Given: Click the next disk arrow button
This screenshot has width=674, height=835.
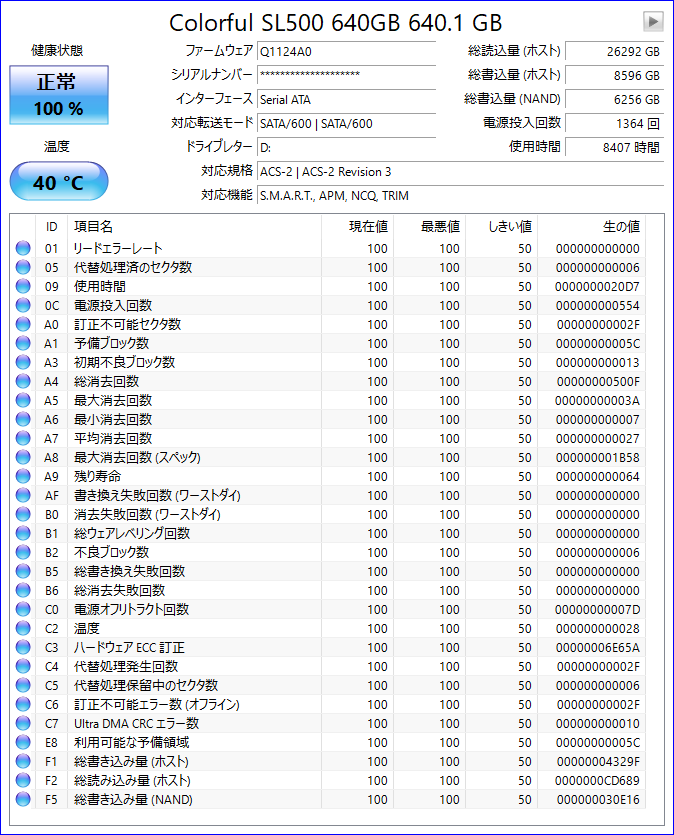Looking at the screenshot, I should [x=653, y=22].
